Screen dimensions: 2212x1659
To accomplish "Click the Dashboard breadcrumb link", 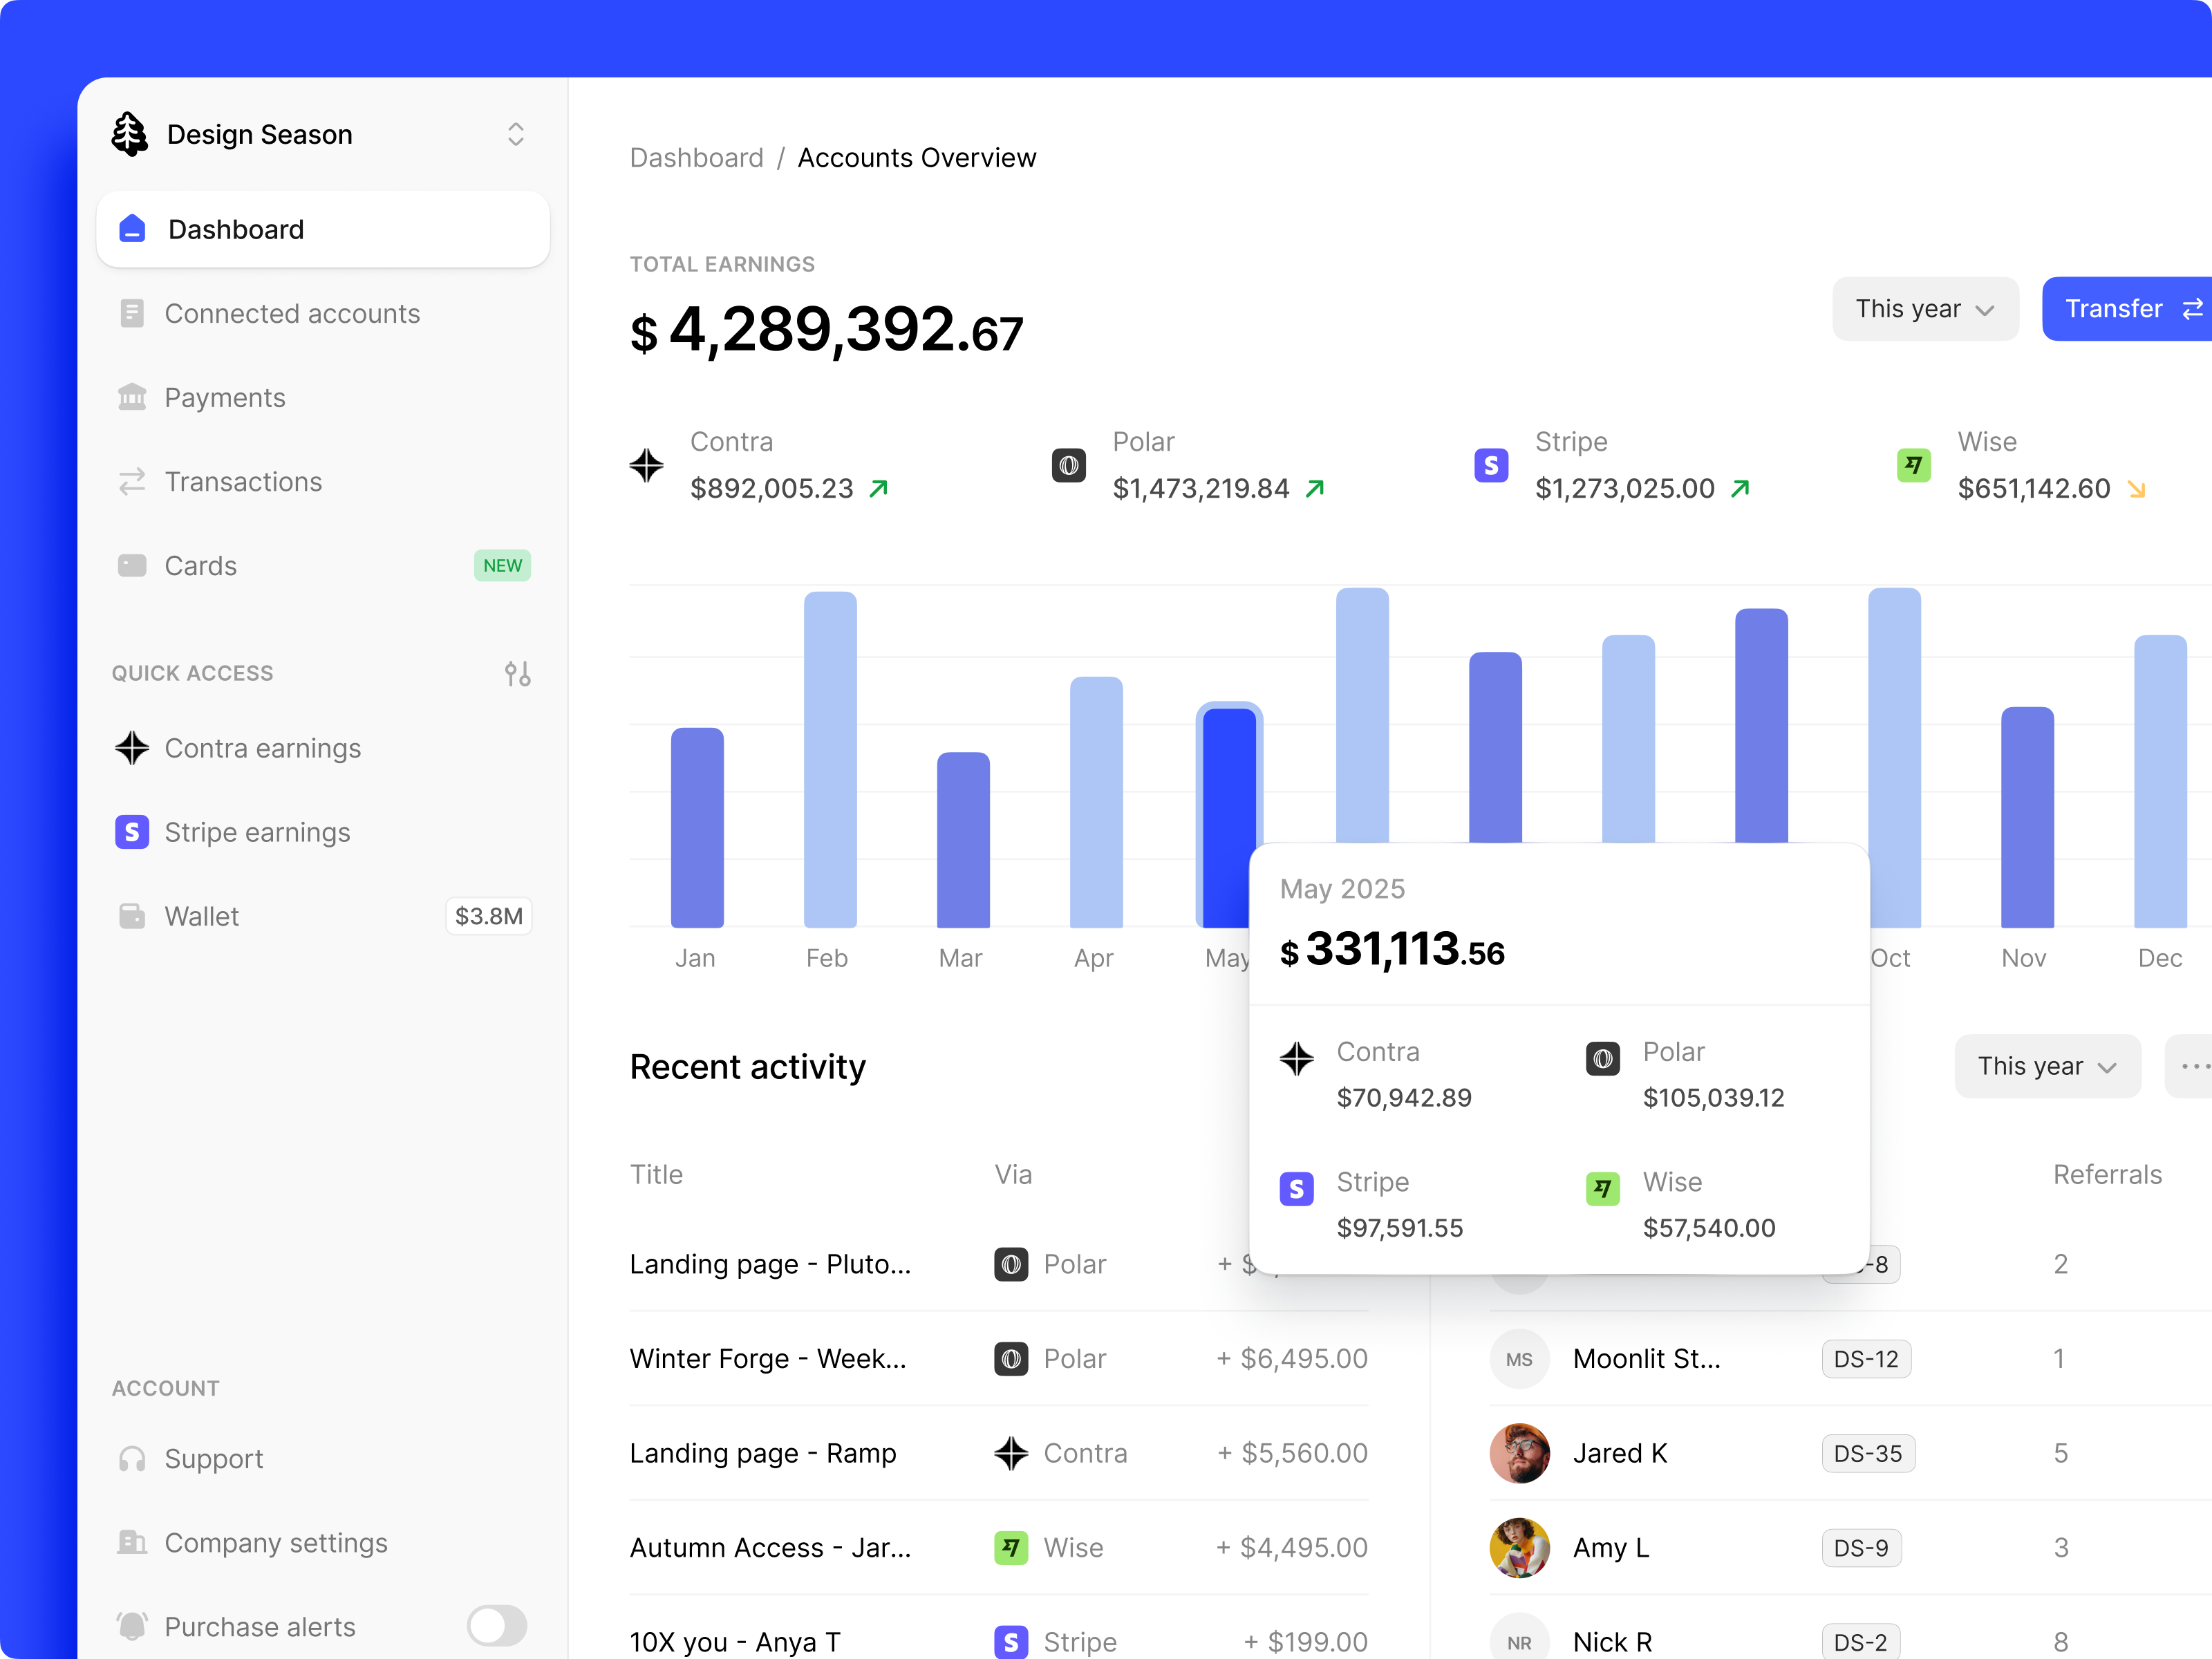I will (696, 158).
